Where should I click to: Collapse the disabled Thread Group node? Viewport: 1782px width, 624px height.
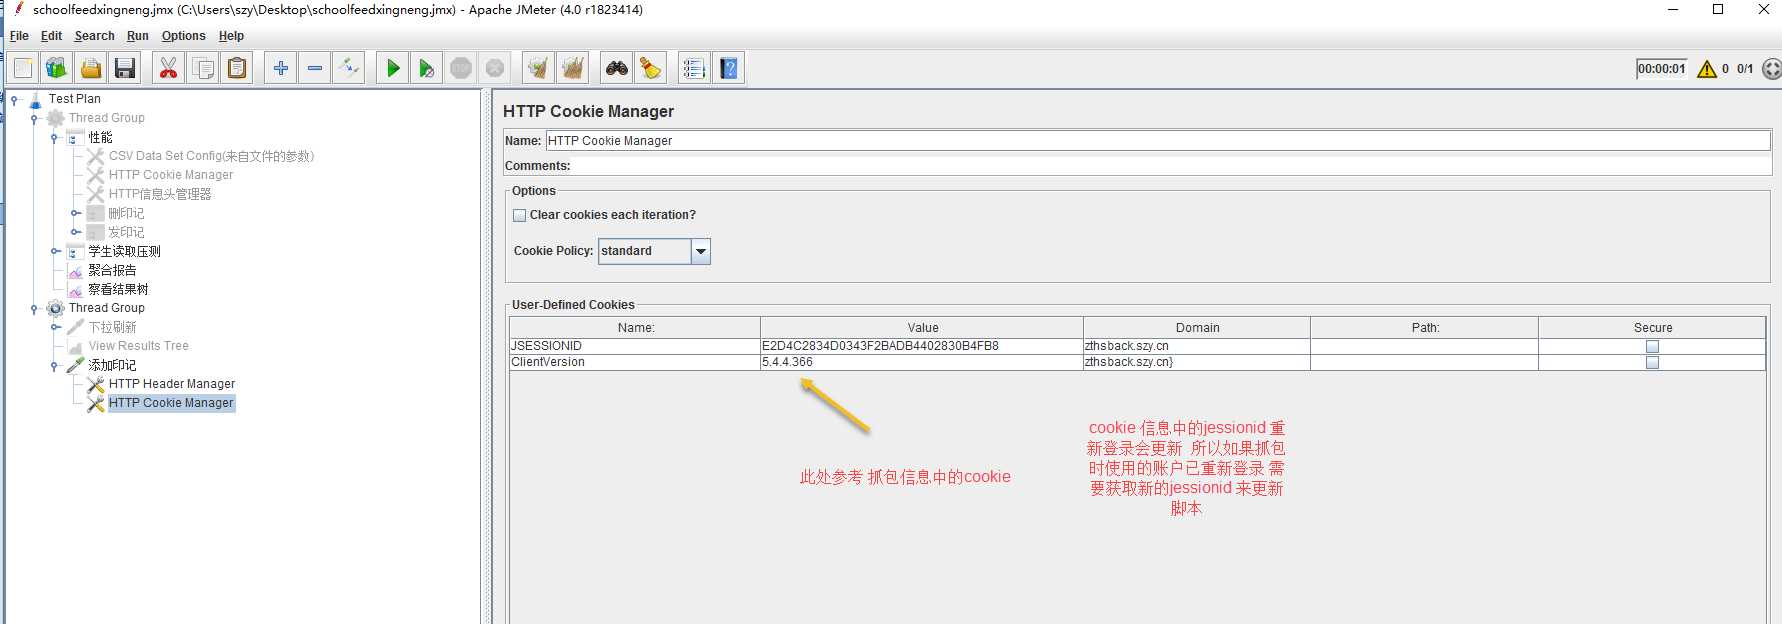click(34, 118)
